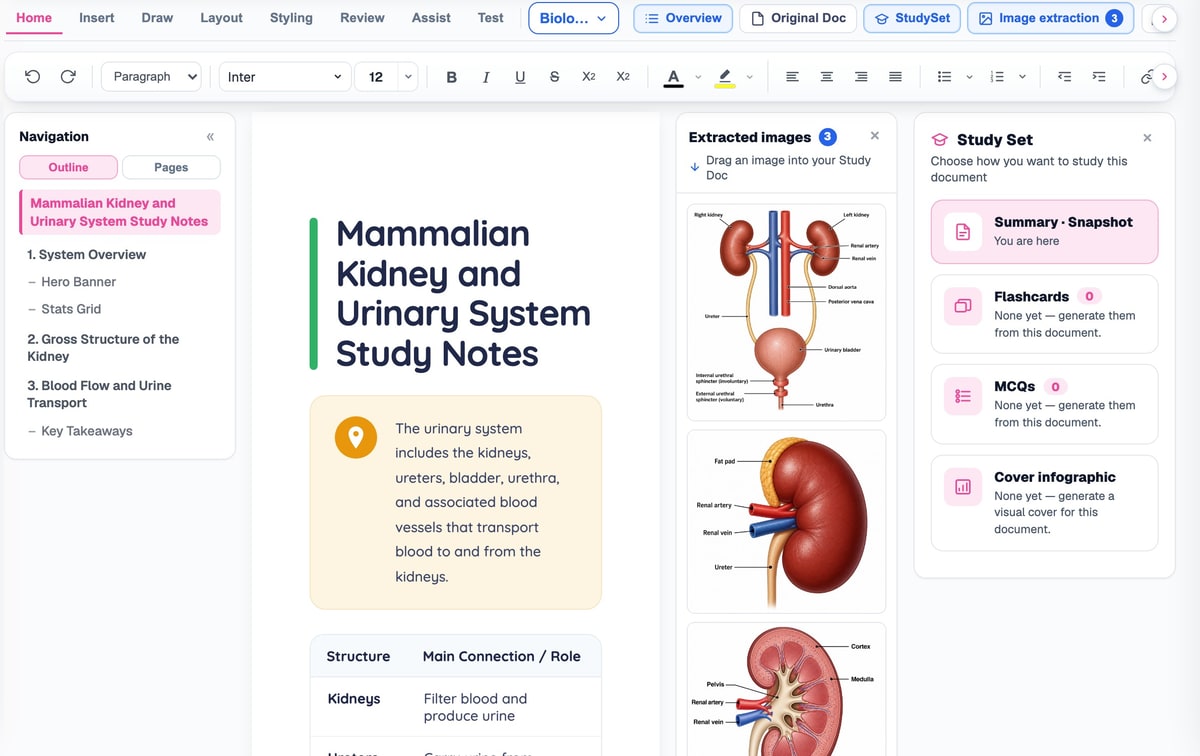
Task: Toggle Strikethrough formatting
Action: coord(555,77)
